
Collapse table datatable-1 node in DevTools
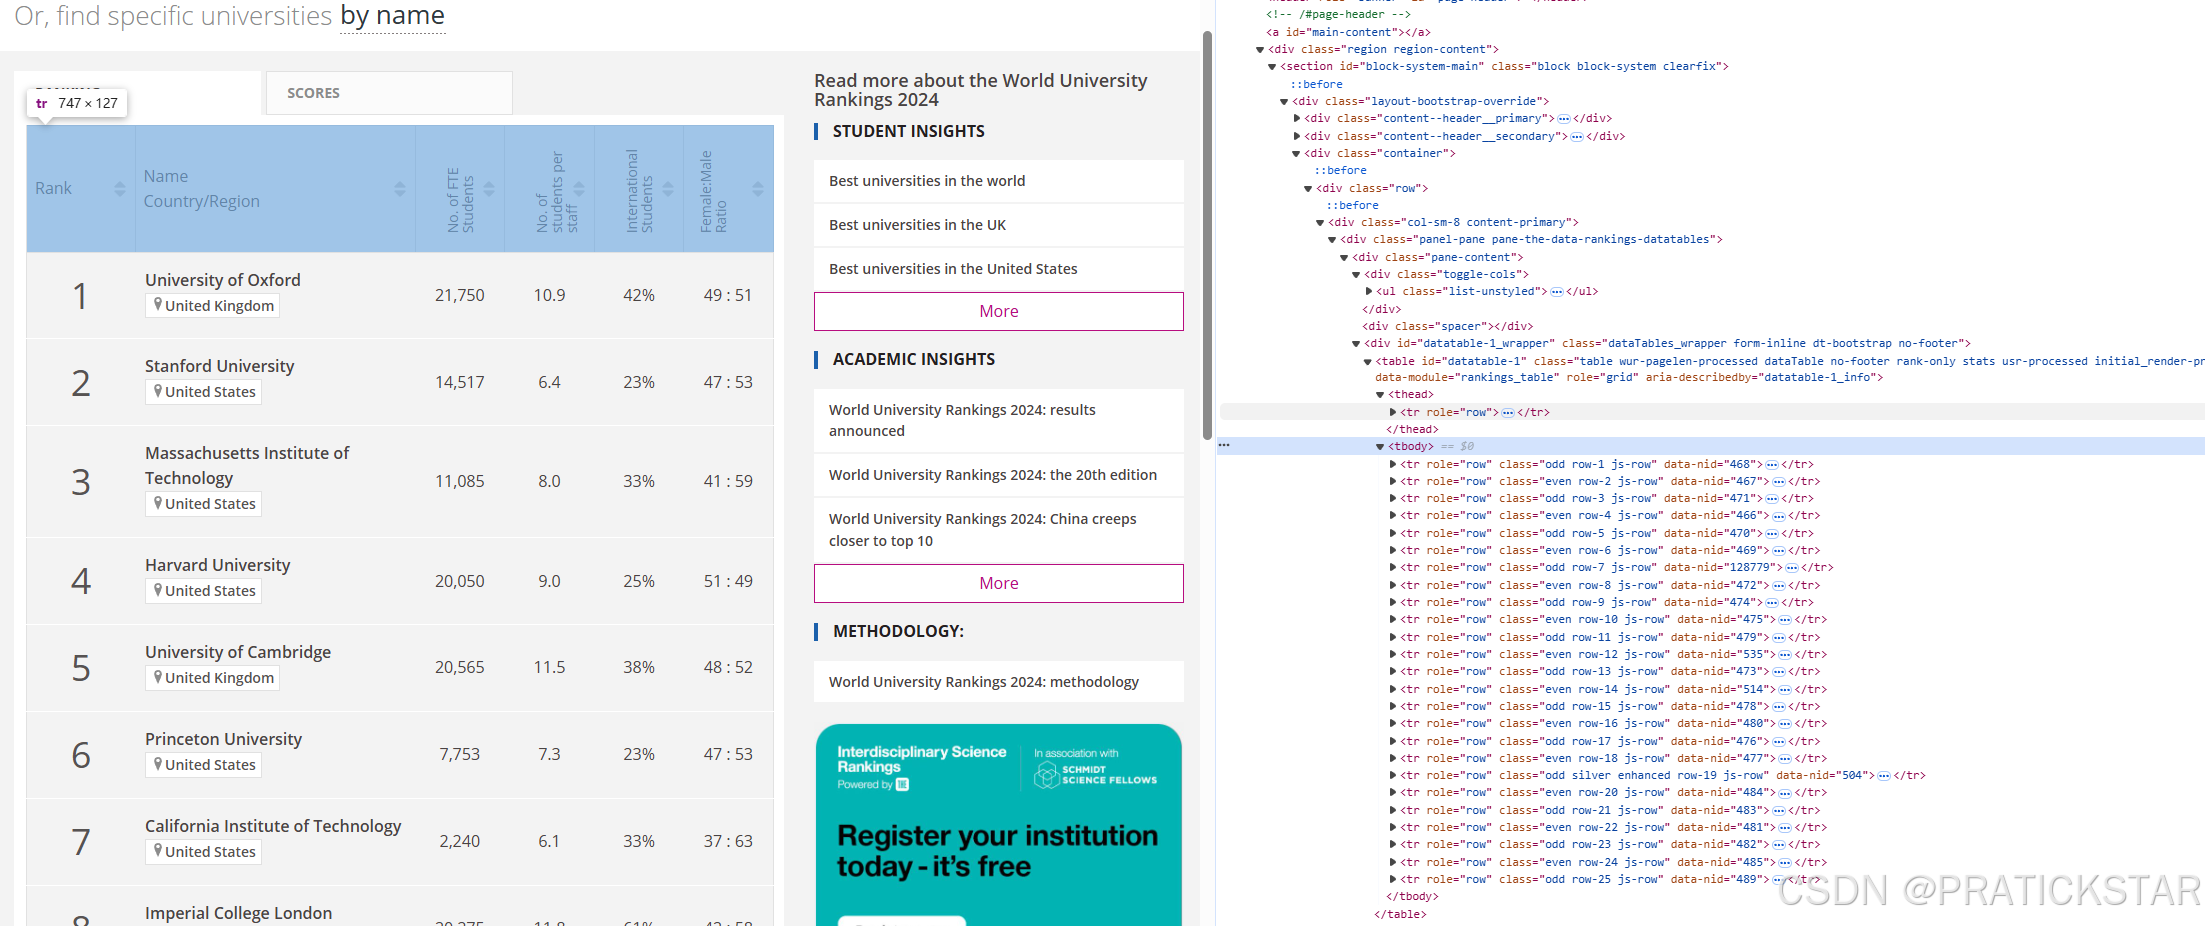[1368, 362]
